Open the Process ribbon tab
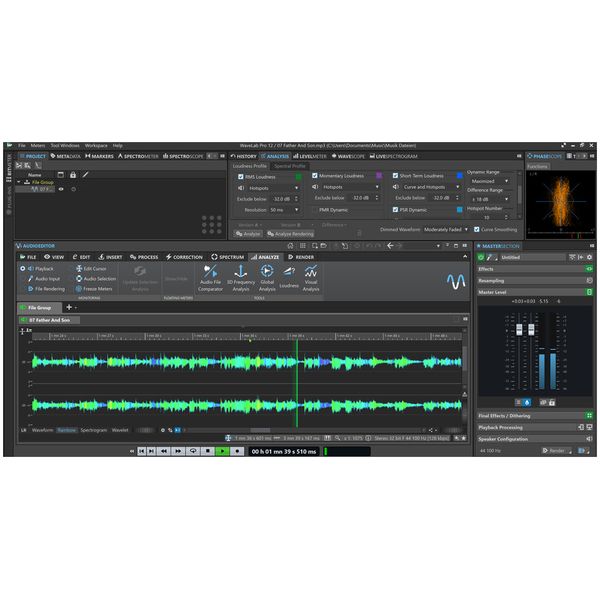This screenshot has height=600, width=600. 144,257
